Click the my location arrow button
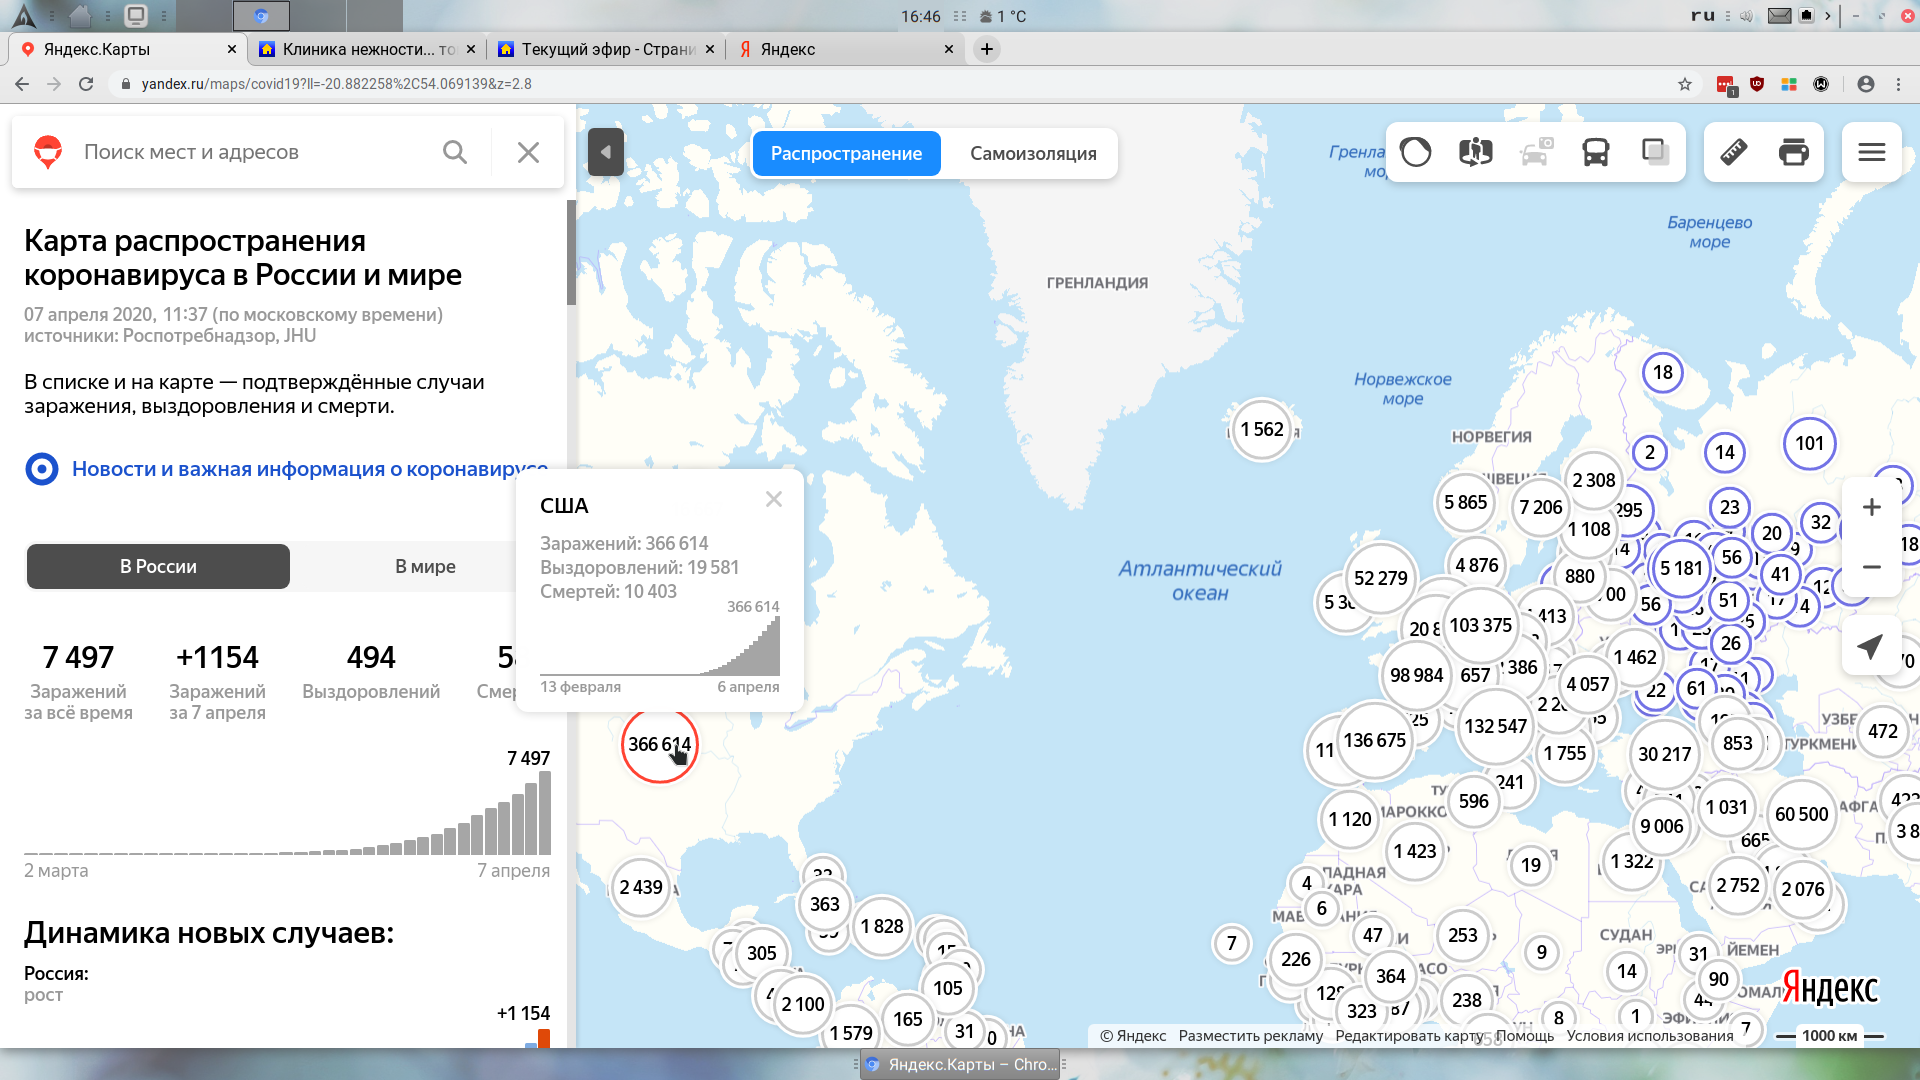Viewport: 1920px width, 1080px height. pos(1871,646)
